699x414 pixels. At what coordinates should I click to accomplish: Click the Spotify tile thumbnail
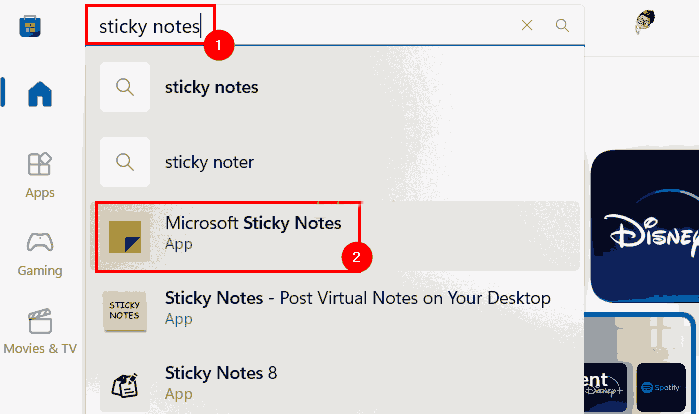pyautogui.click(x=661, y=387)
